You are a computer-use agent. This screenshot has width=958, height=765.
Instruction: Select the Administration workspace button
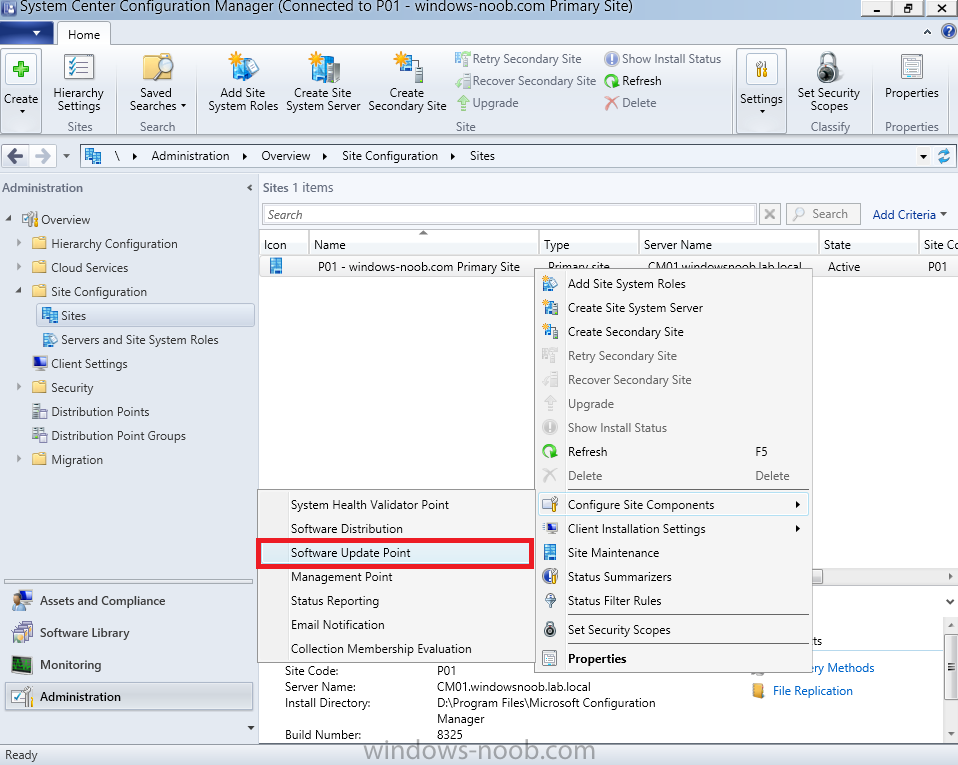128,697
